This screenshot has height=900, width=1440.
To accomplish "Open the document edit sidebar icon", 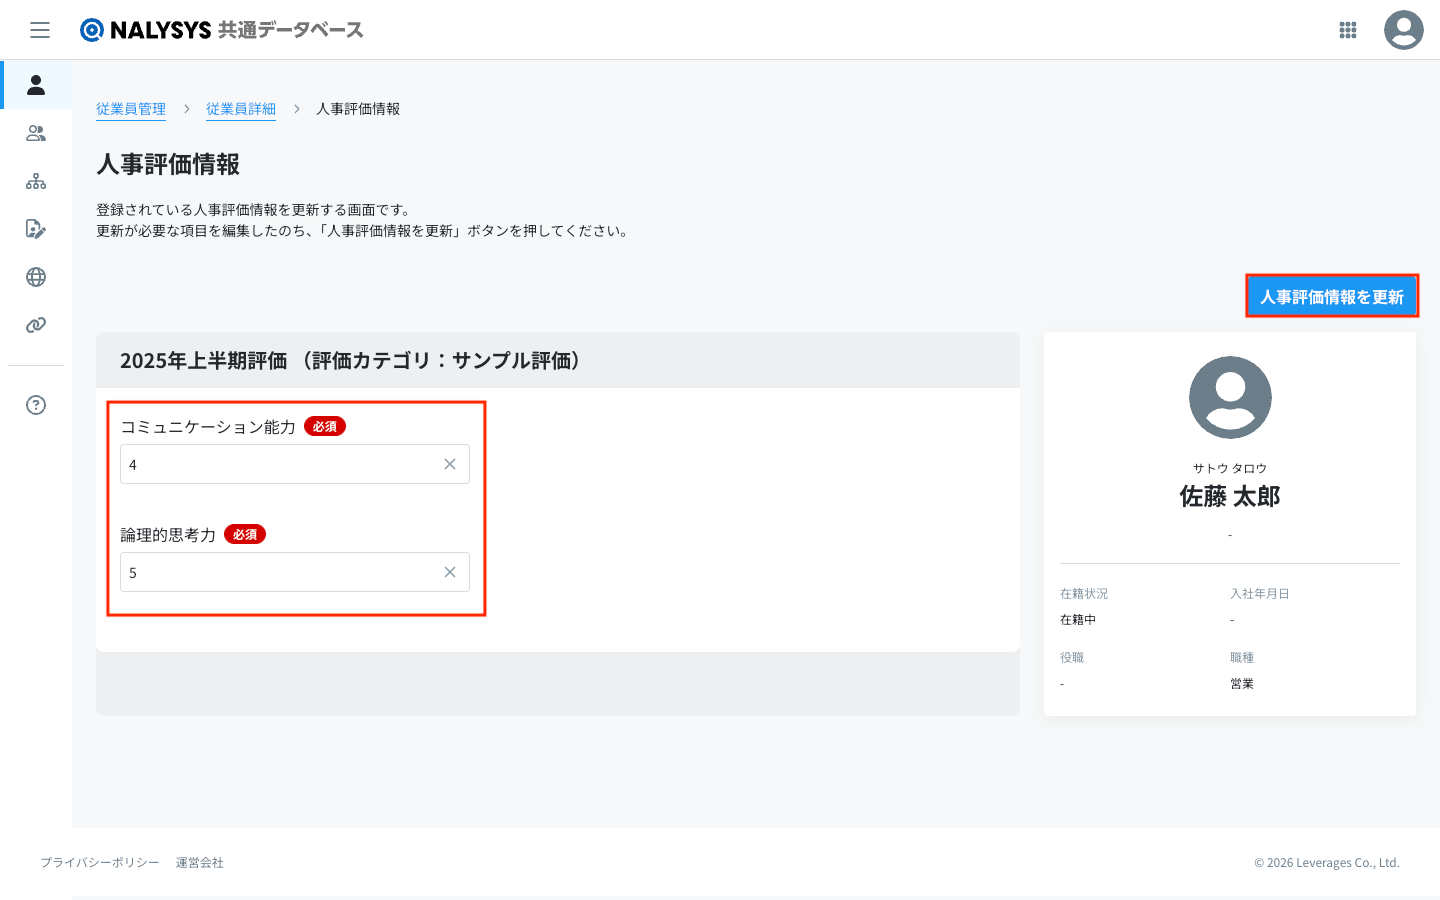I will tap(36, 229).
